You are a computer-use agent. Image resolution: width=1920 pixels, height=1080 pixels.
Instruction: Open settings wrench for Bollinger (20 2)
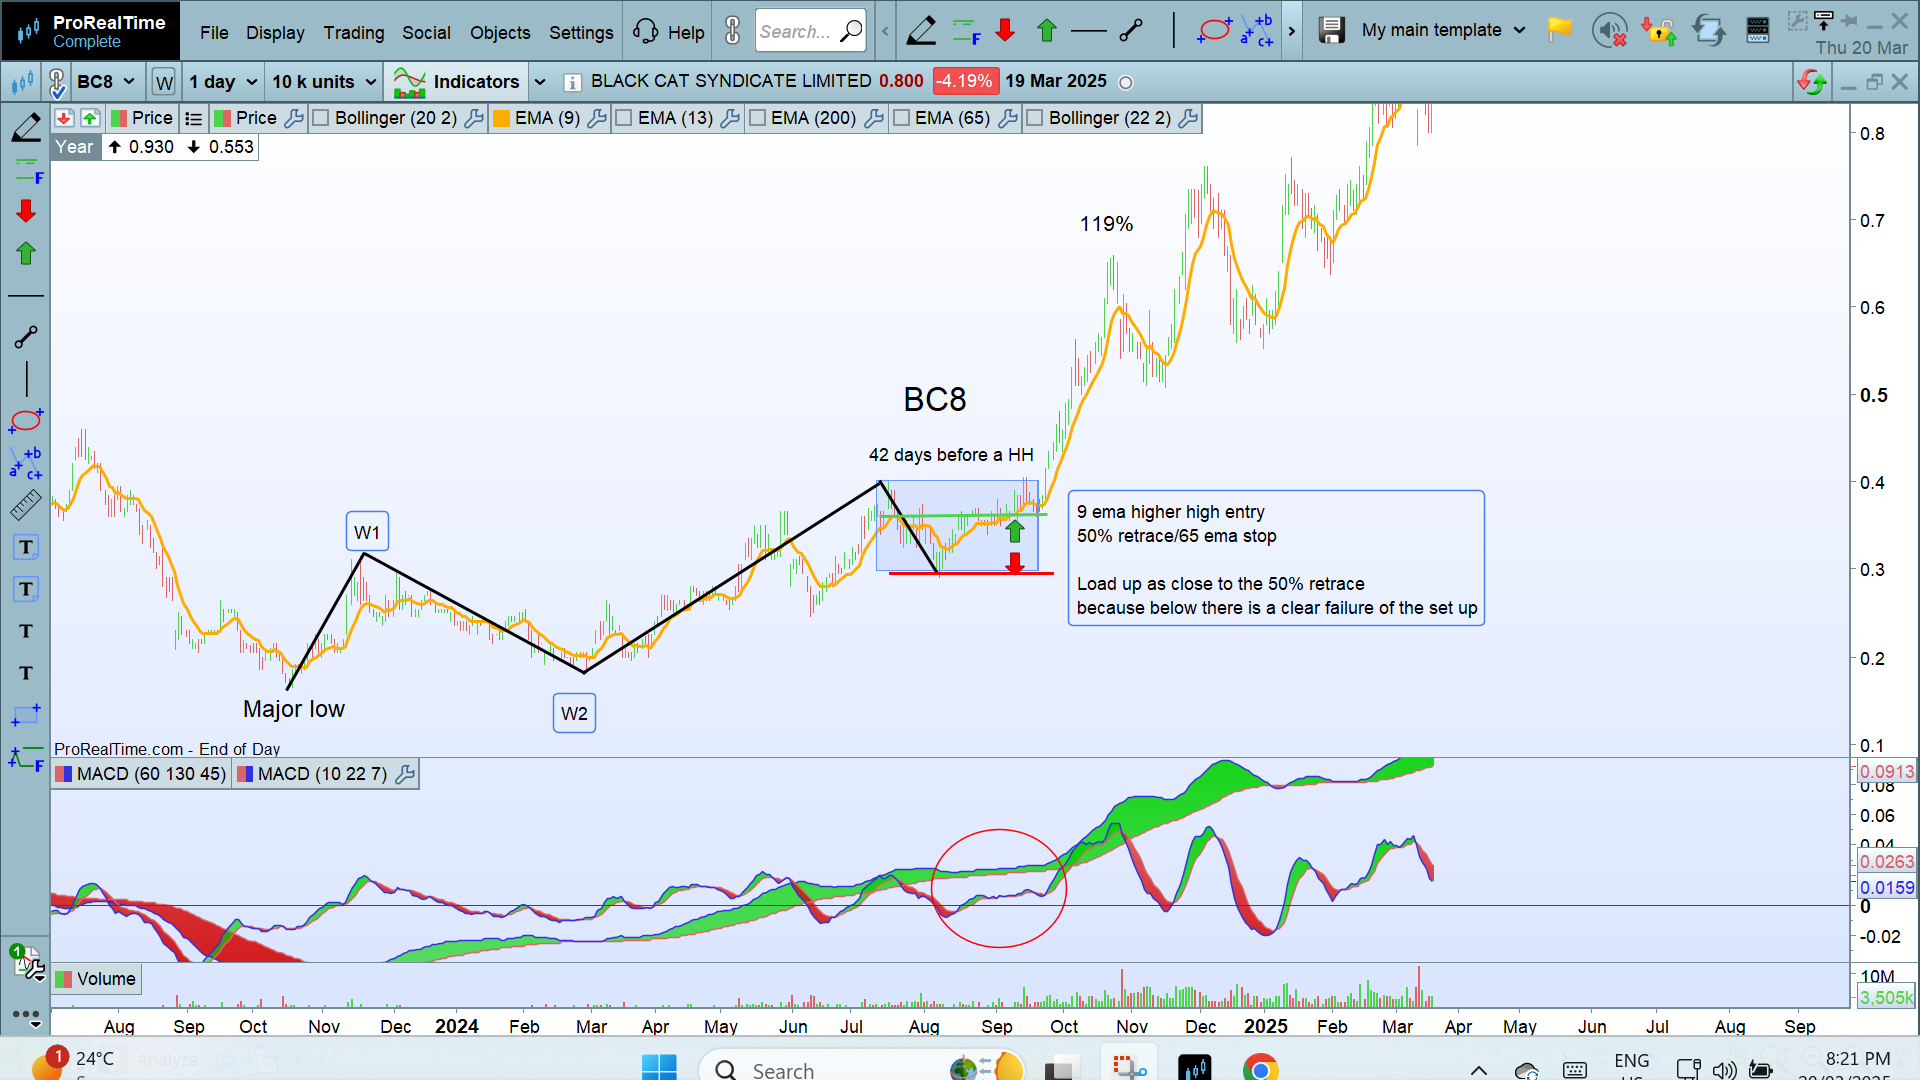click(x=473, y=118)
